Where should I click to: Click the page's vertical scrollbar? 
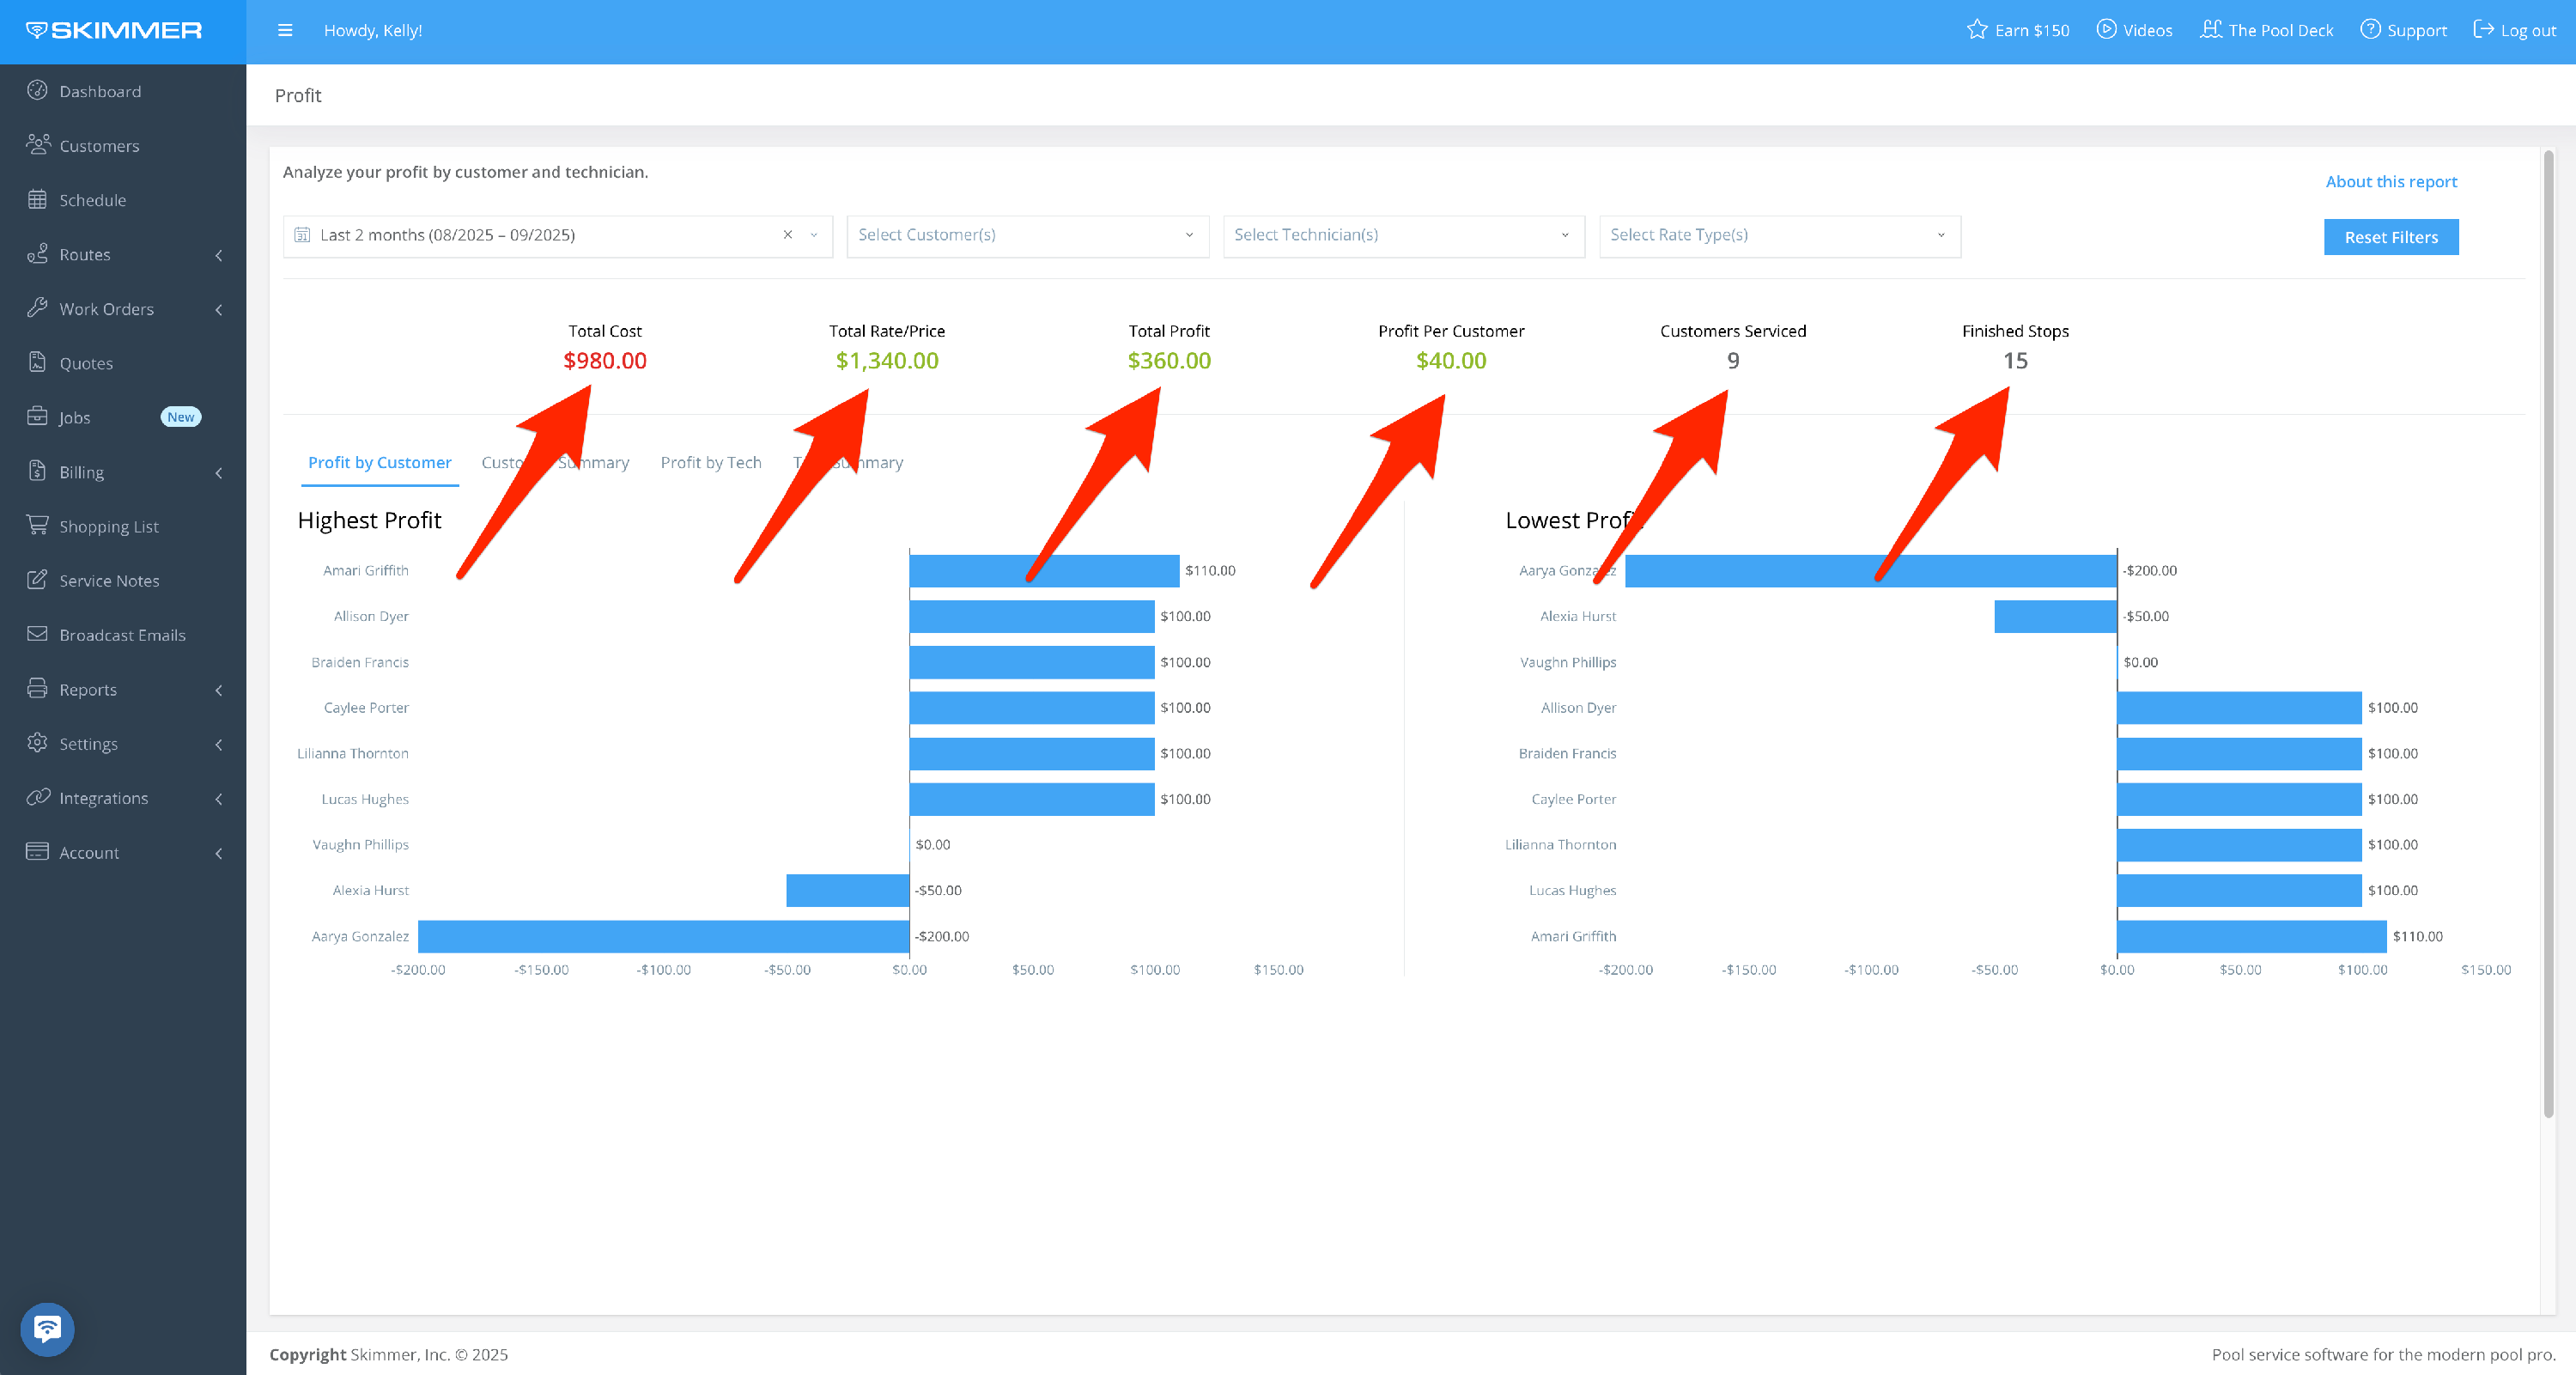point(2548,630)
